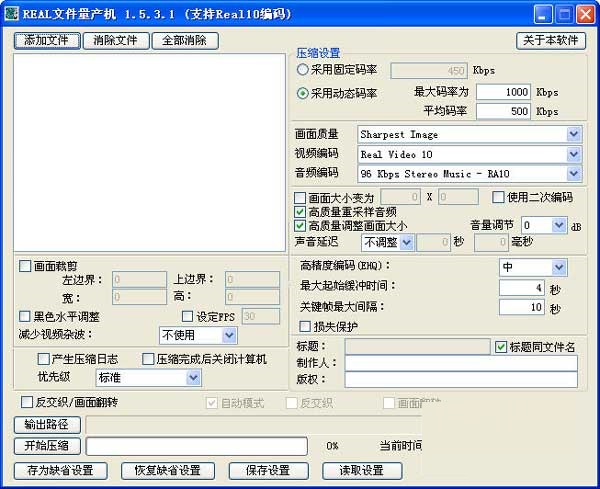Viewport: 600px width, 489px height.
Task: Click the empty file list area
Action: click(150, 153)
